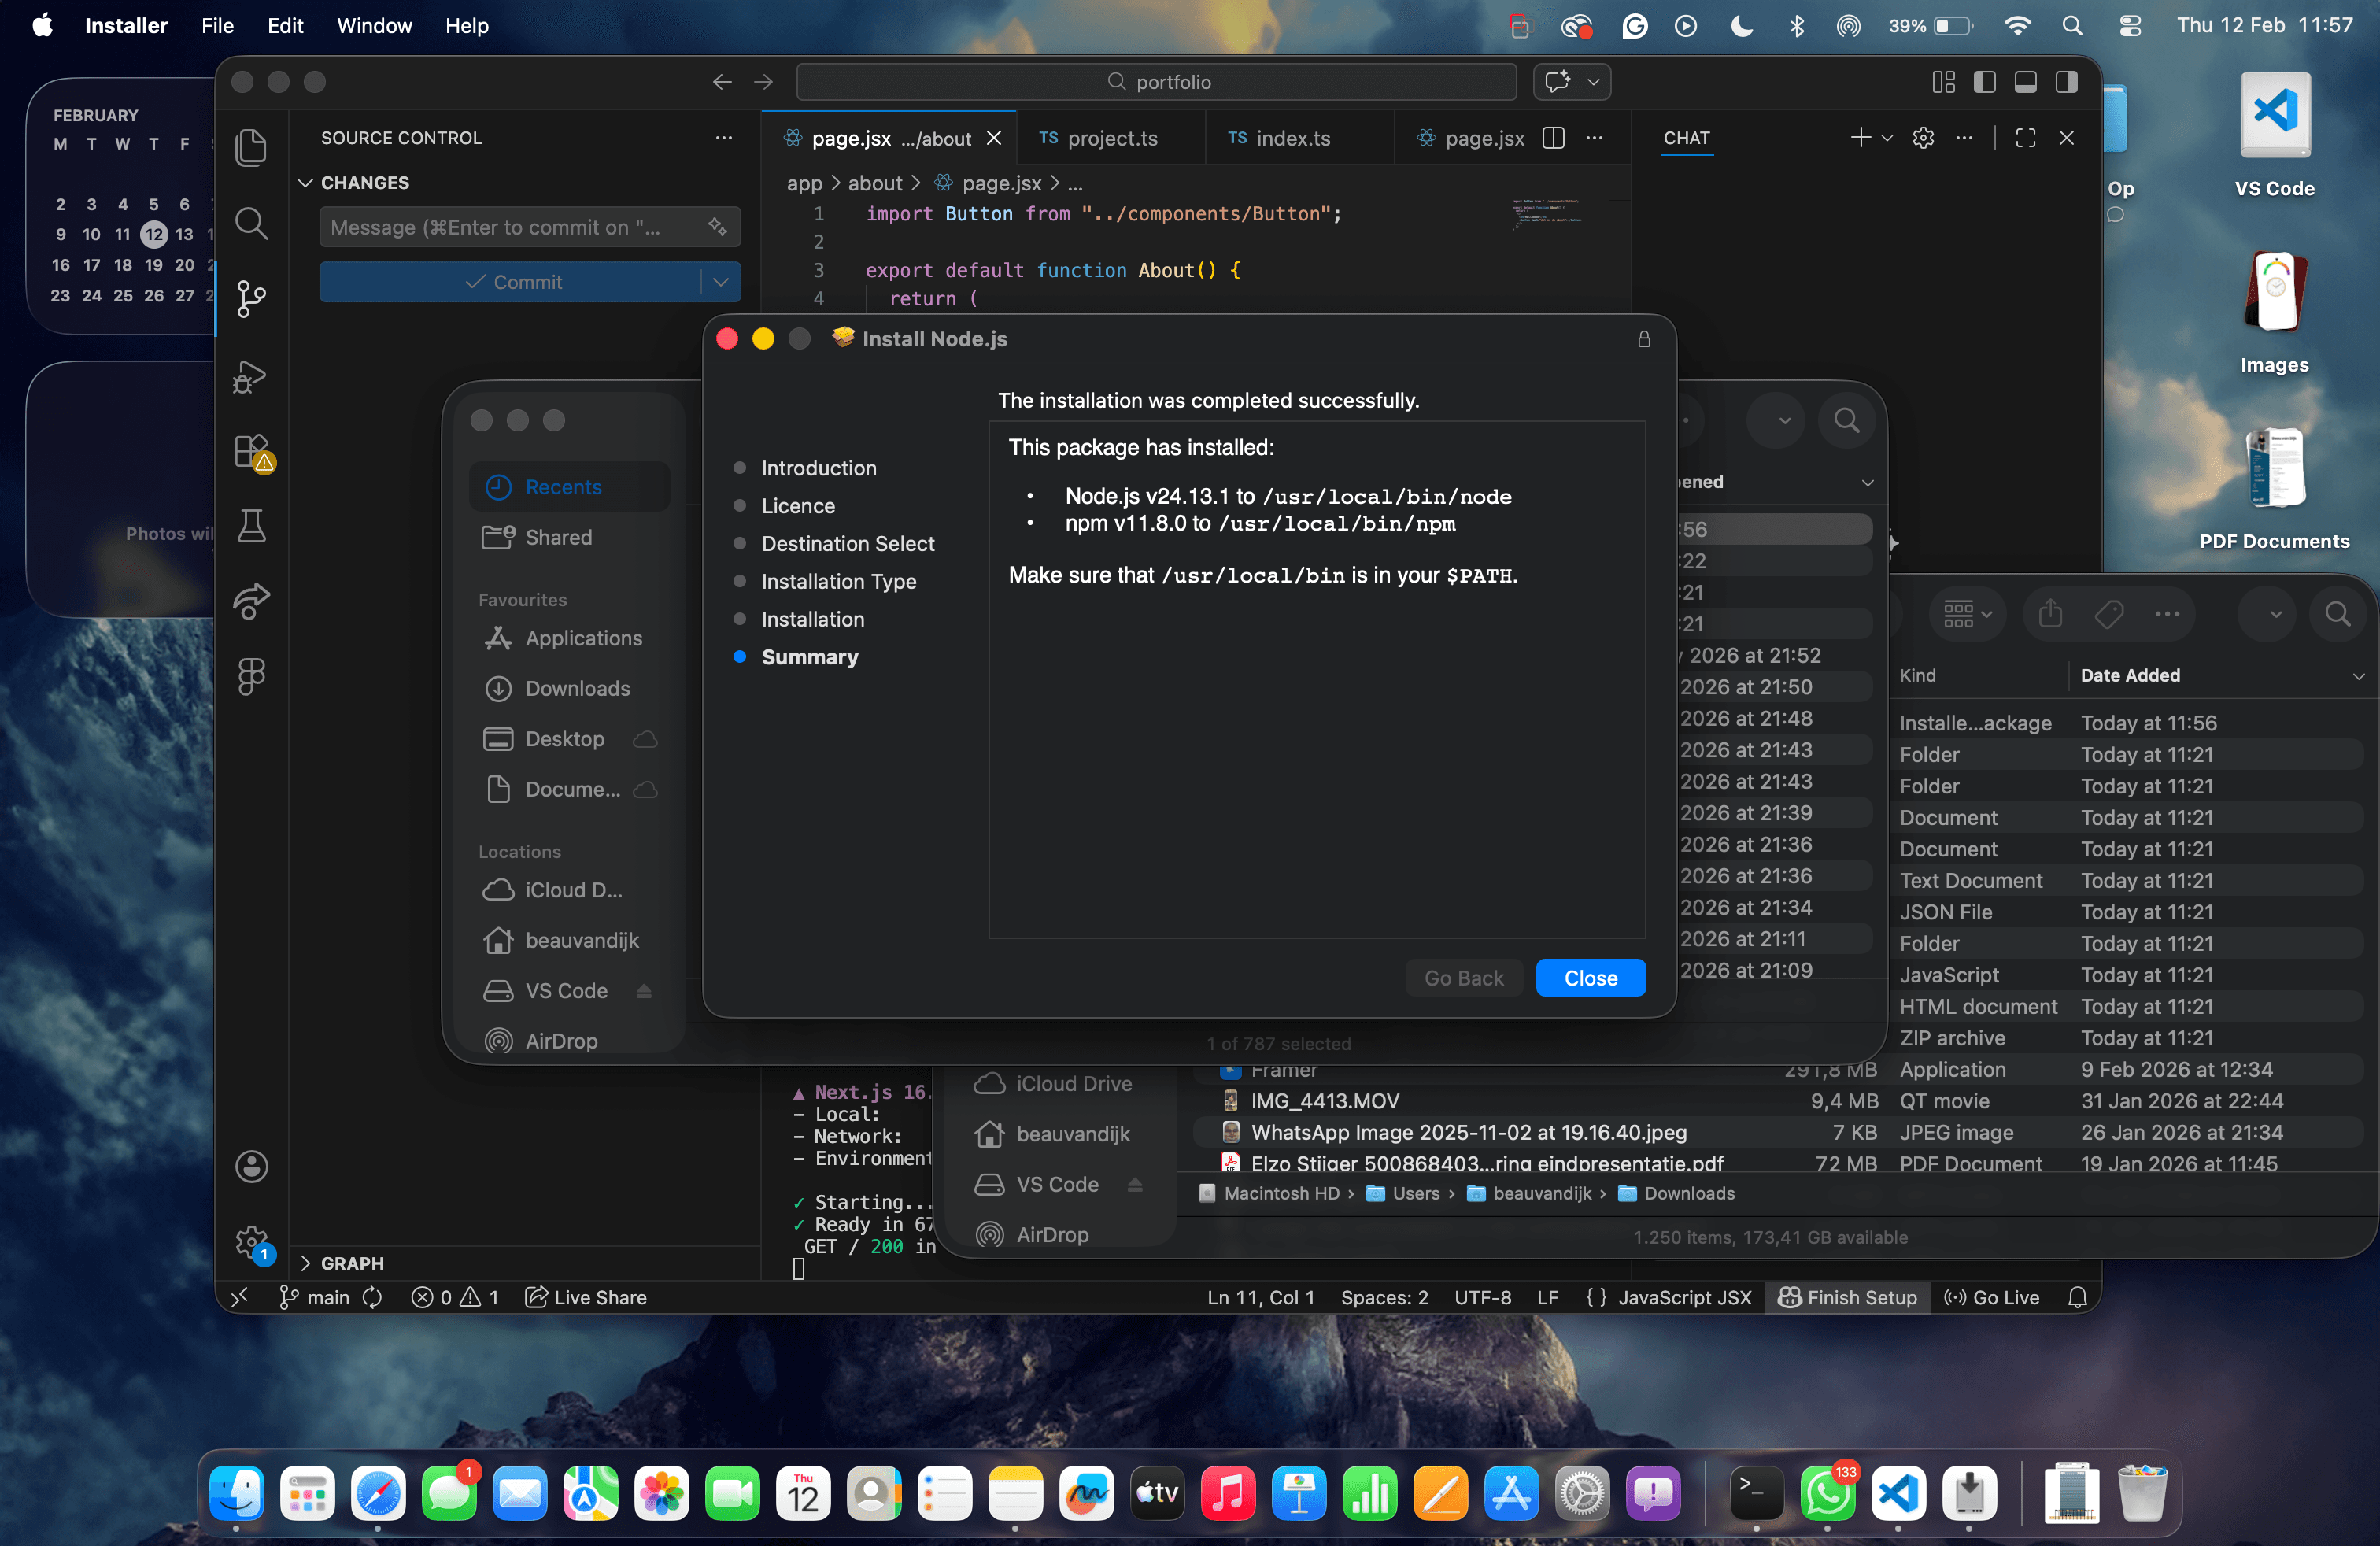
Task: Open Applications in Finder sidebar
Action: [568, 638]
